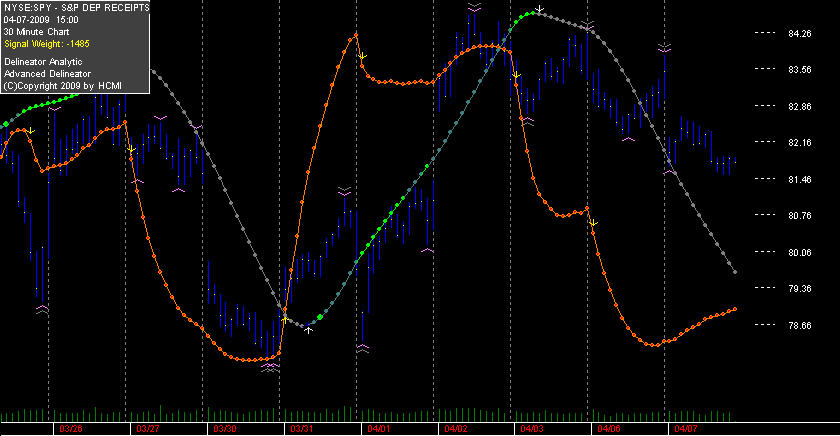Screen dimensions: 840x436
Task: Select the 03/30 date marker
Action: (x=225, y=429)
